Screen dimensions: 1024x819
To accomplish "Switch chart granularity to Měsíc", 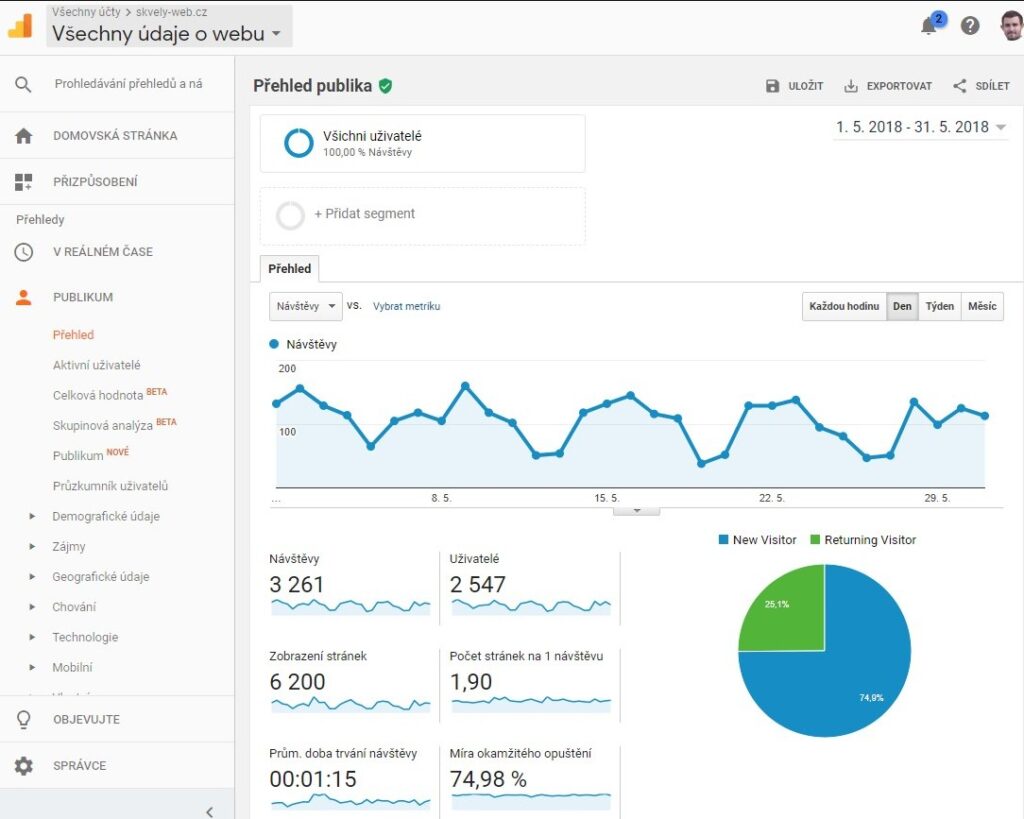I will [x=981, y=306].
